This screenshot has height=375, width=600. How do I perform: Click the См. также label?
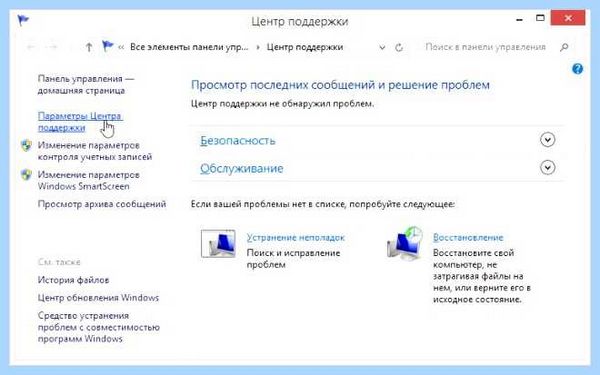click(59, 262)
